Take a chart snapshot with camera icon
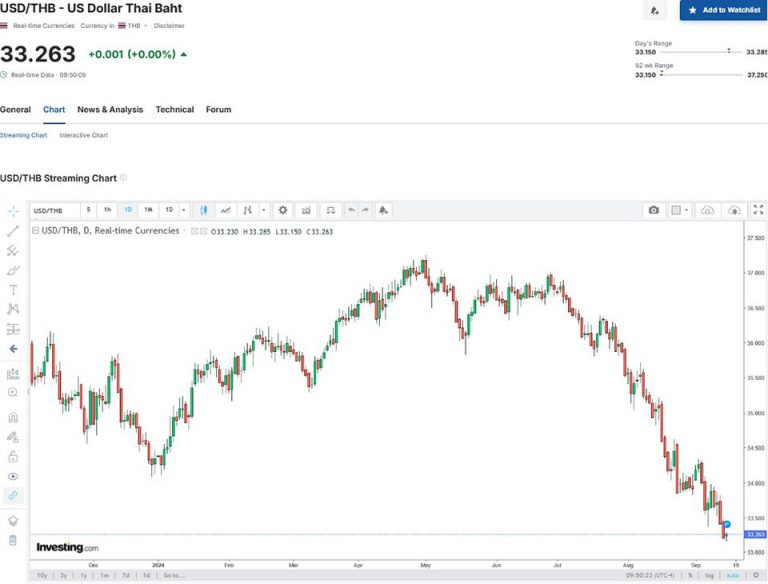Screen dimensions: 768x584 [x=653, y=210]
